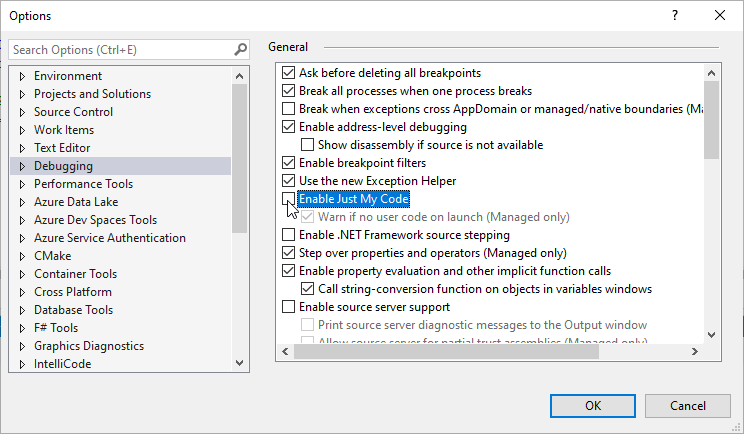Image resolution: width=744 pixels, height=434 pixels.
Task: Expand the Text Editor node arrow
Action: 23,148
